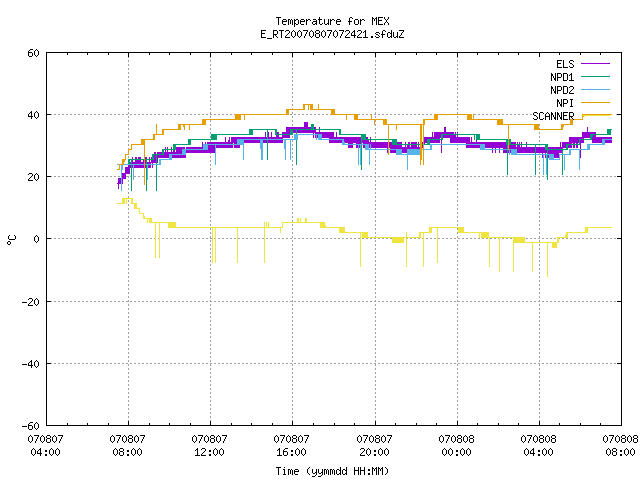The height and width of the screenshot is (480, 640).
Task: Click the orange NPI legend line sample
Action: click(x=596, y=103)
